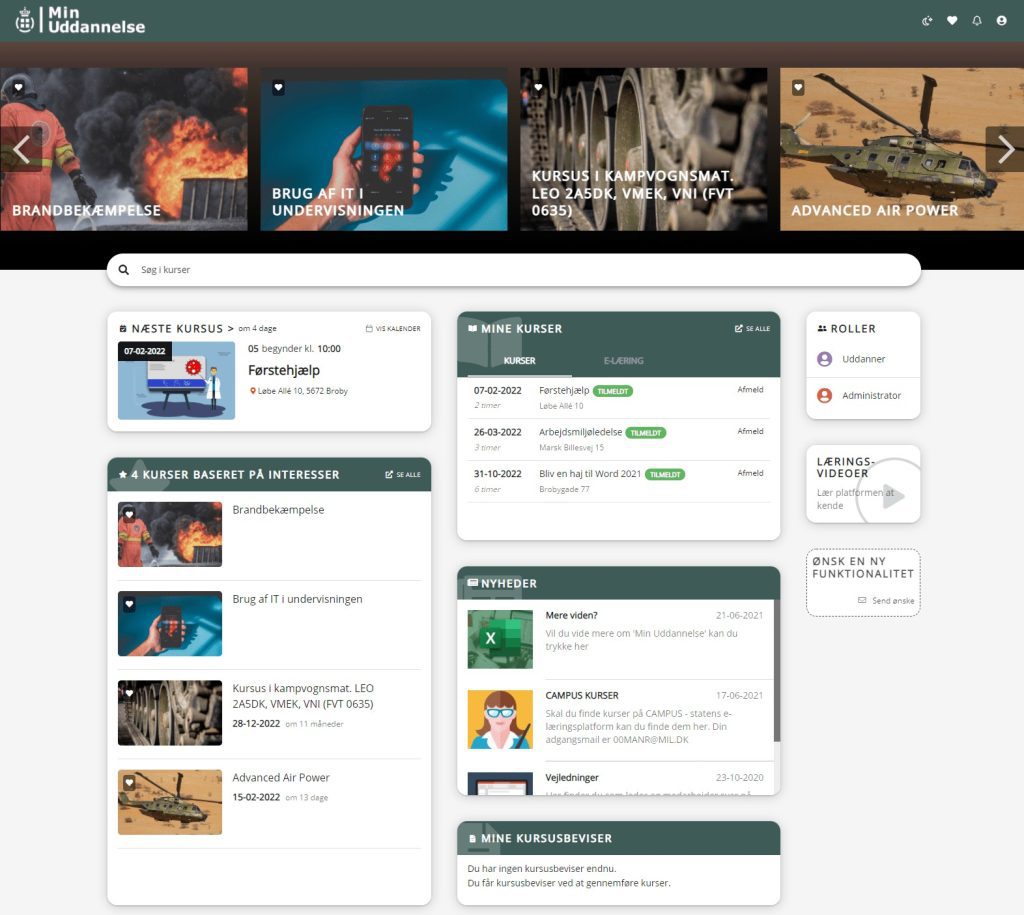Click document icon in Mine kursusbeviser header
This screenshot has width=1024, height=915.
pyautogui.click(x=472, y=839)
